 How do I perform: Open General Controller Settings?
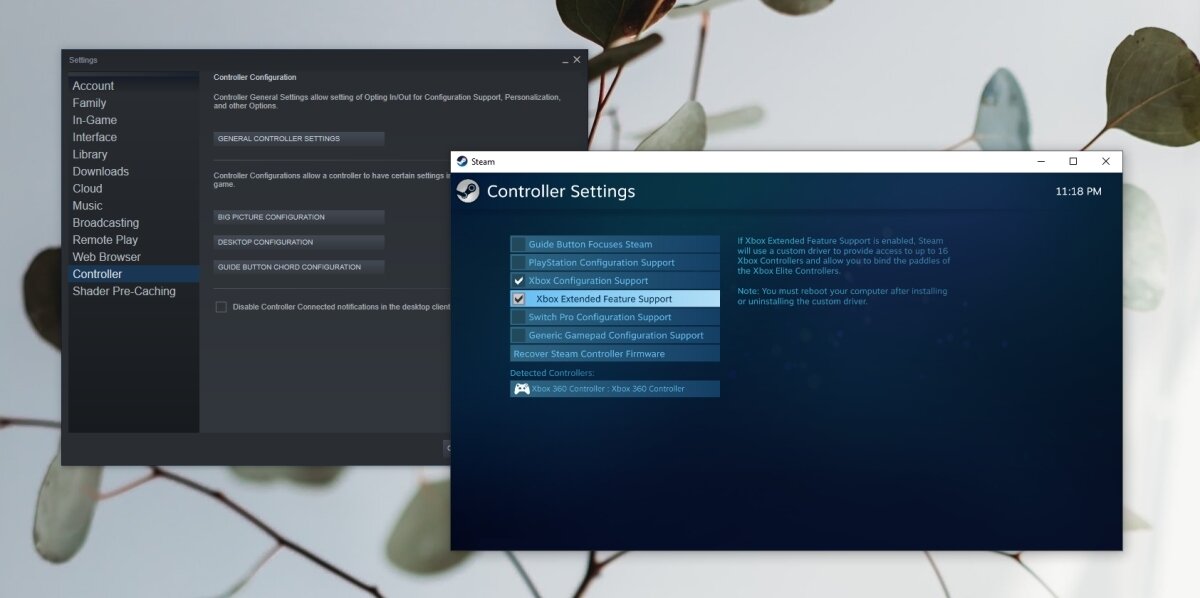click(x=299, y=139)
